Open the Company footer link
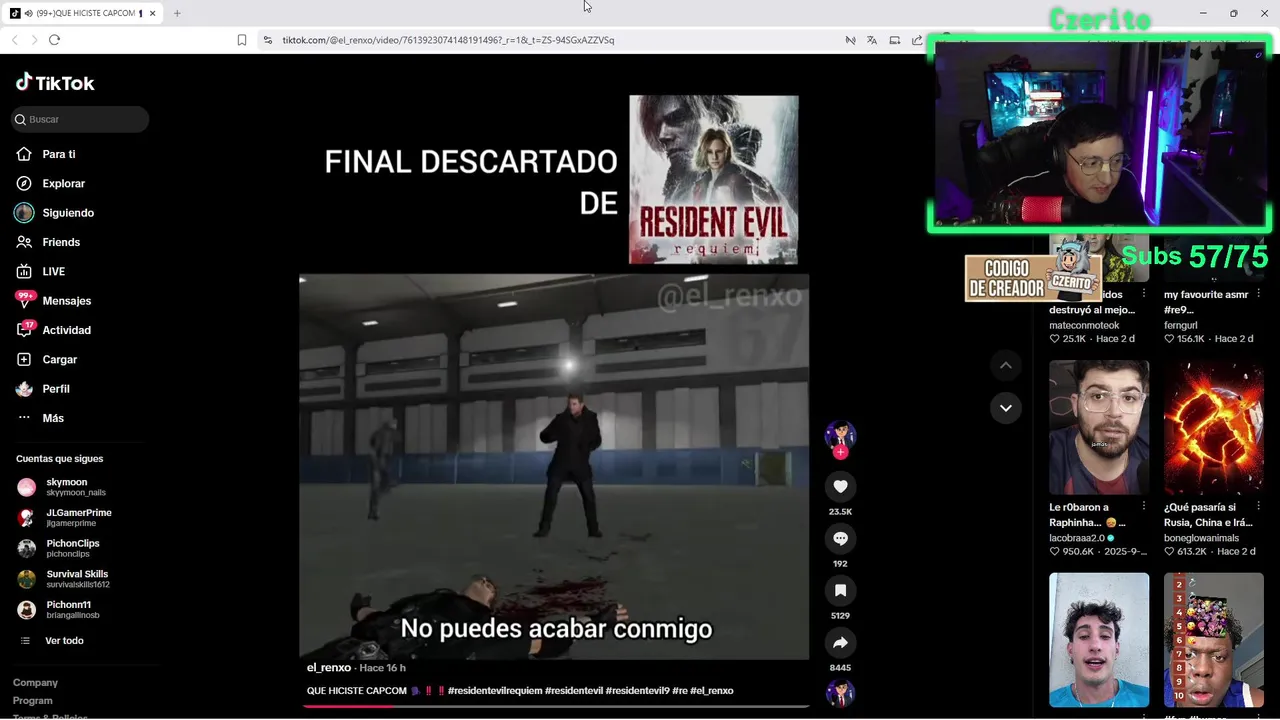Screen dimensions: 1280x720 click(x=35, y=682)
